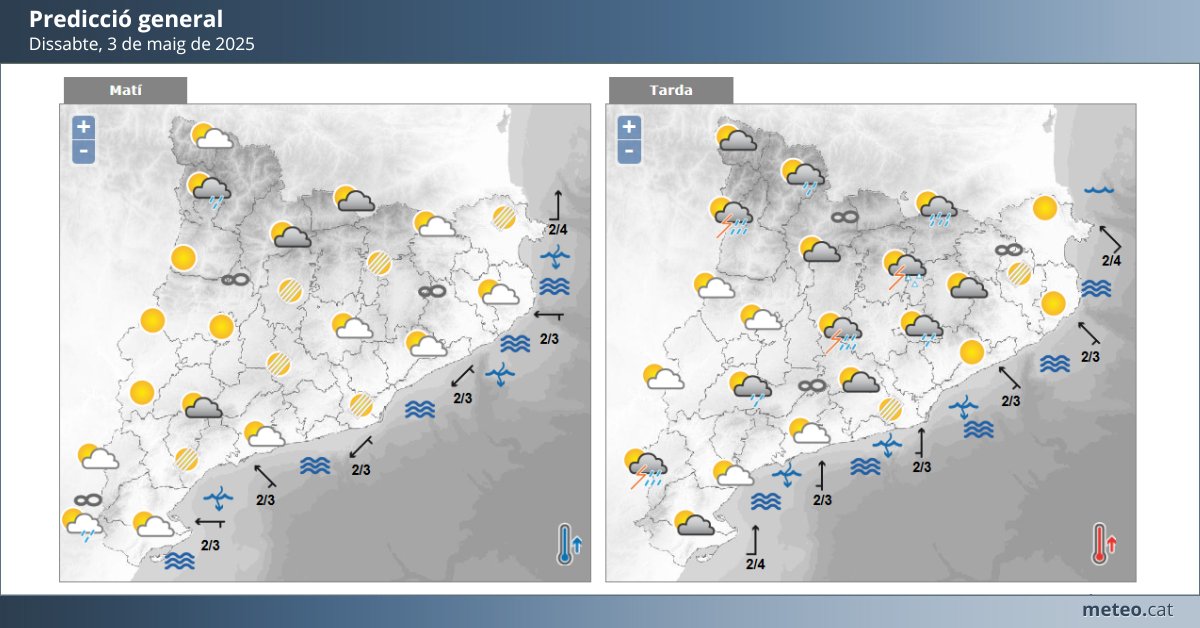Screen dimensions: 1200x628
Task: Click the blue rising-temperature thermometer icon
Action: pyautogui.click(x=569, y=544)
